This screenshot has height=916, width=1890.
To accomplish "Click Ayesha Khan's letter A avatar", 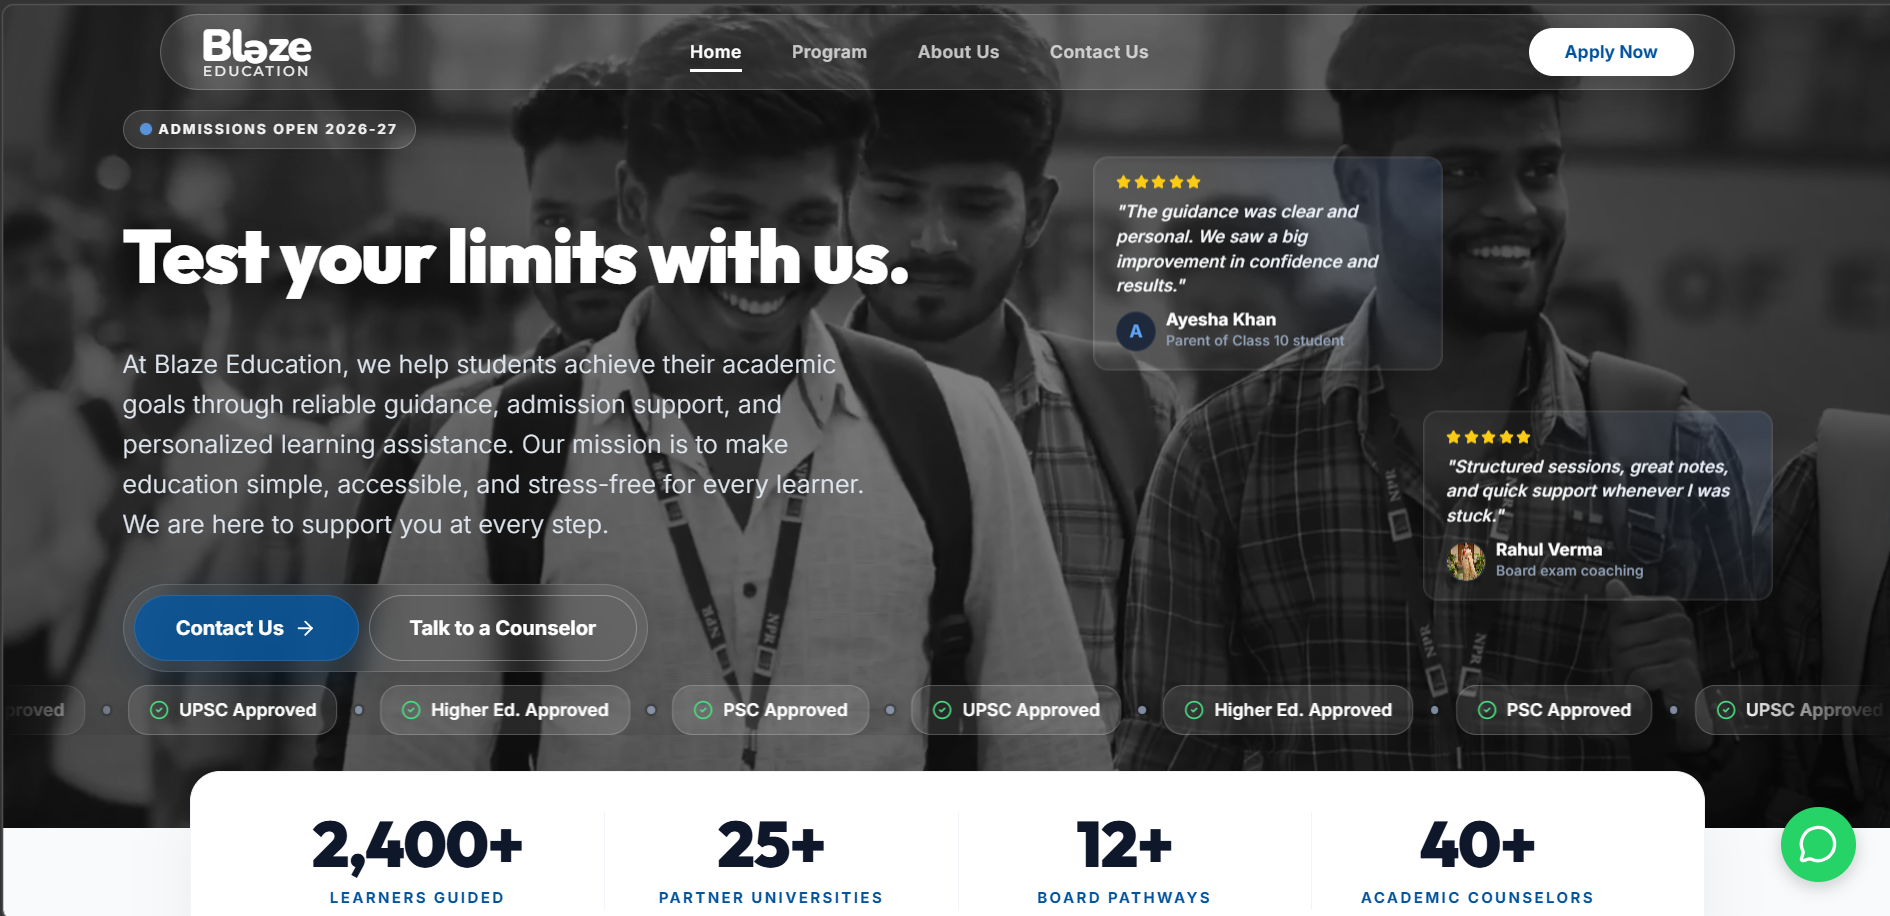I will coord(1135,331).
